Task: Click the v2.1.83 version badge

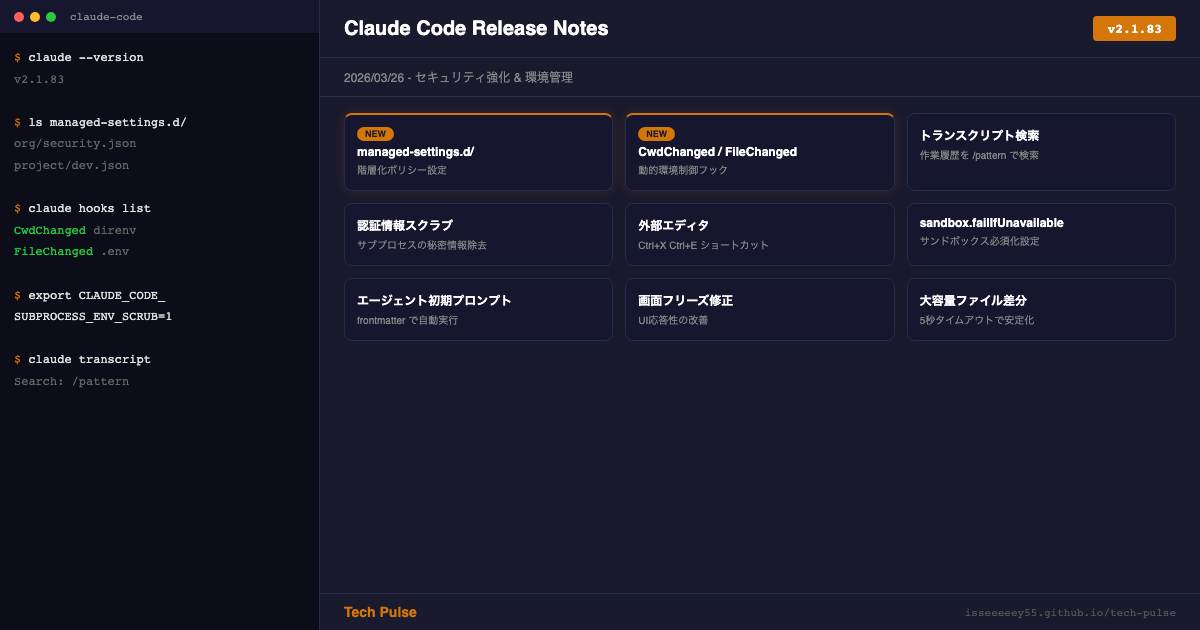Action: [1134, 29]
